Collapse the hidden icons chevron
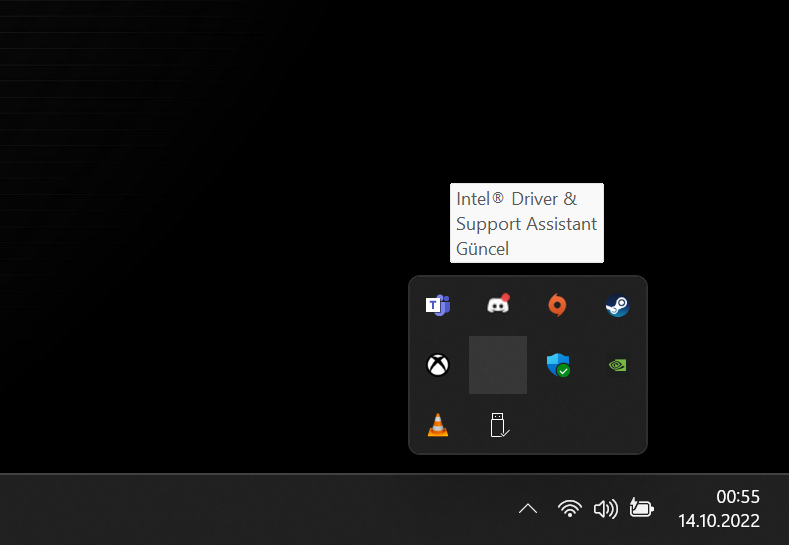Screen dimensions: 789x545 528,509
